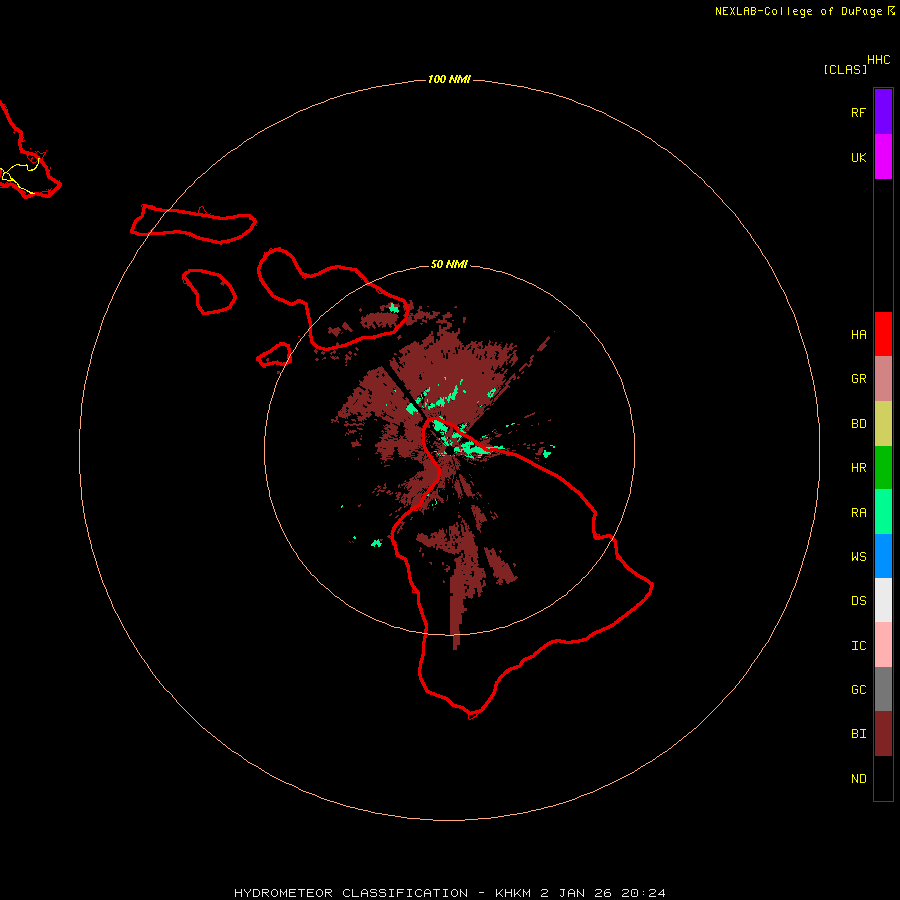
Task: Click the HHC product code text
Action: coord(878,60)
